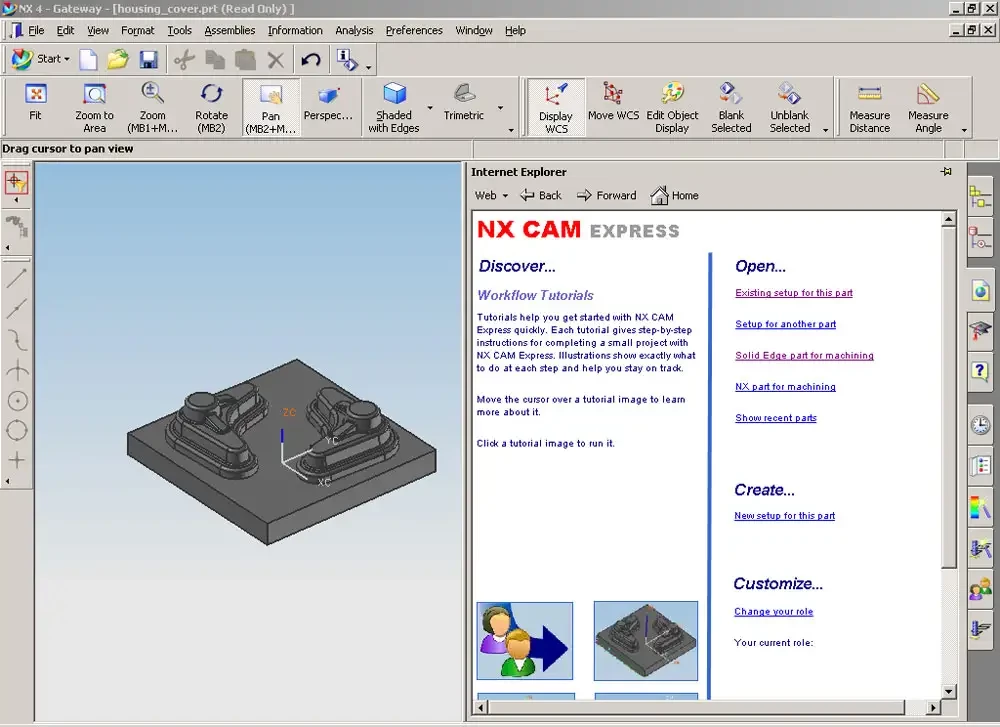
Task: Click the two-users role tutorial thumbnail
Action: tap(524, 641)
